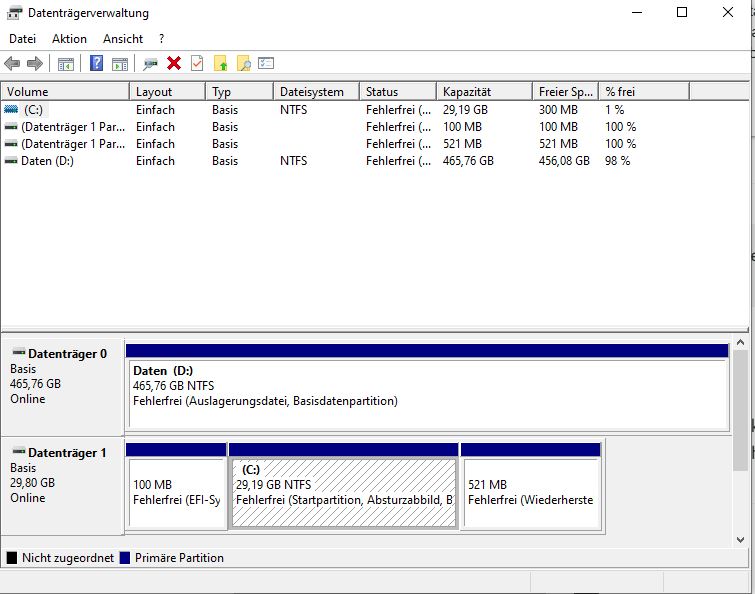Maximize the Datenträgerverwaltung window
Viewport: 755px width, 594px height.
pos(682,13)
